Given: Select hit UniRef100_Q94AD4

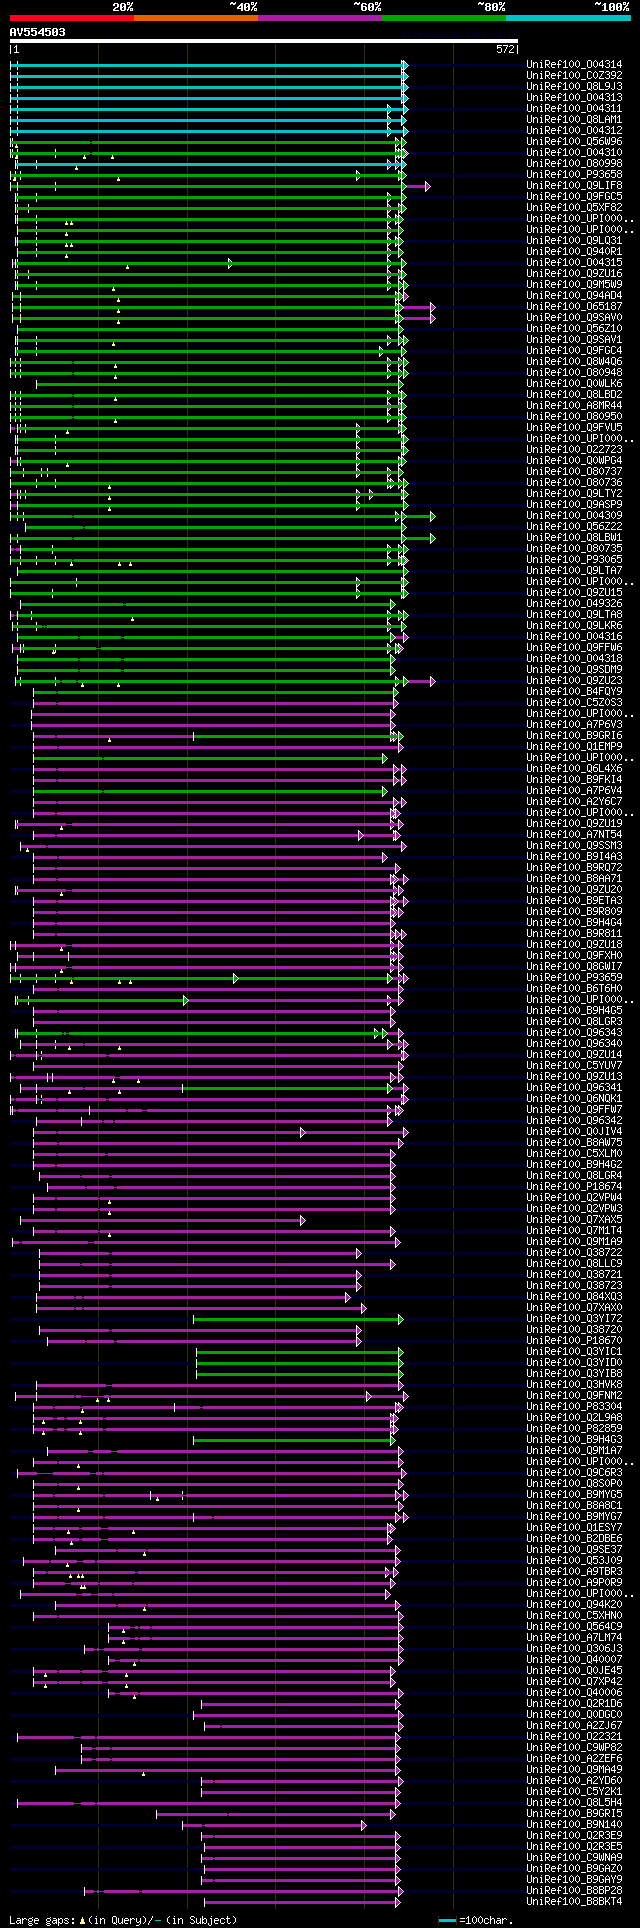Looking at the screenshot, I should (574, 295).
